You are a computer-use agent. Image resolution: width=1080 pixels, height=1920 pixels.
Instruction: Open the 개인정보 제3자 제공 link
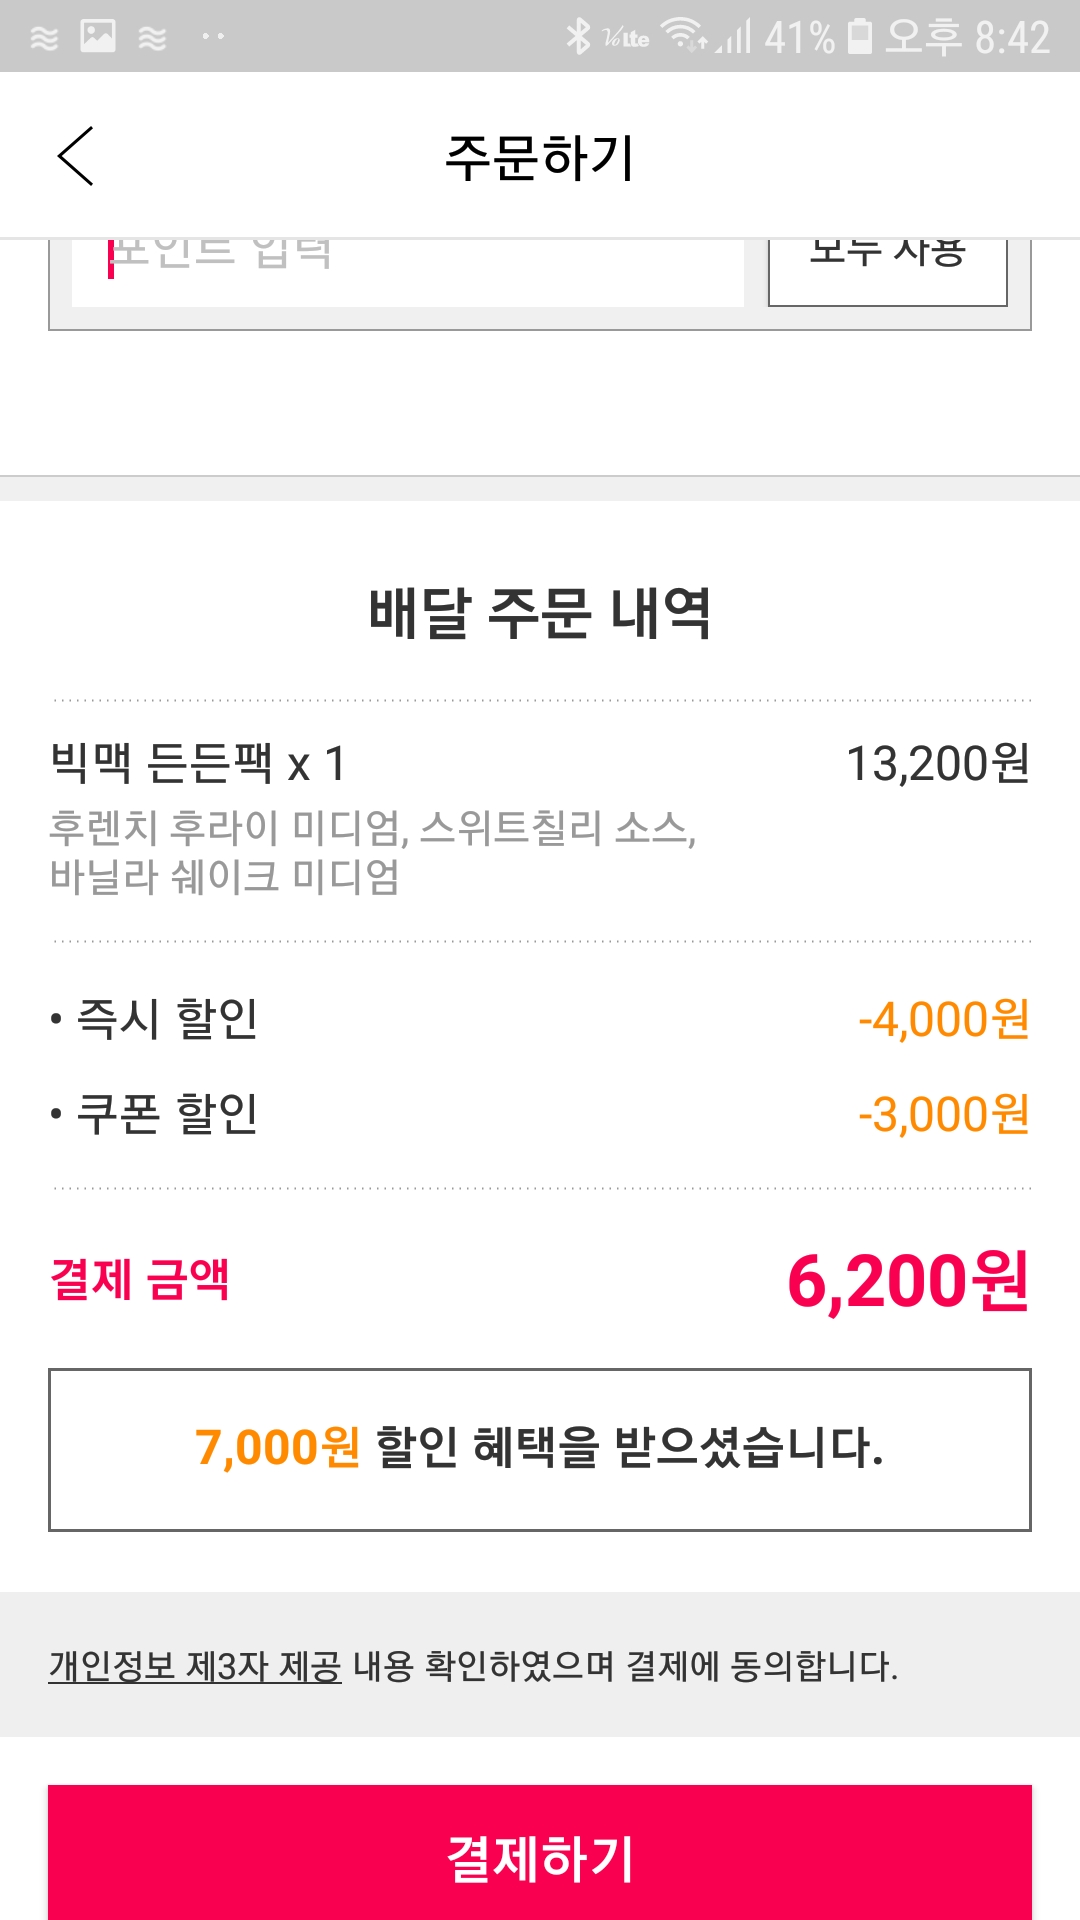click(195, 1666)
